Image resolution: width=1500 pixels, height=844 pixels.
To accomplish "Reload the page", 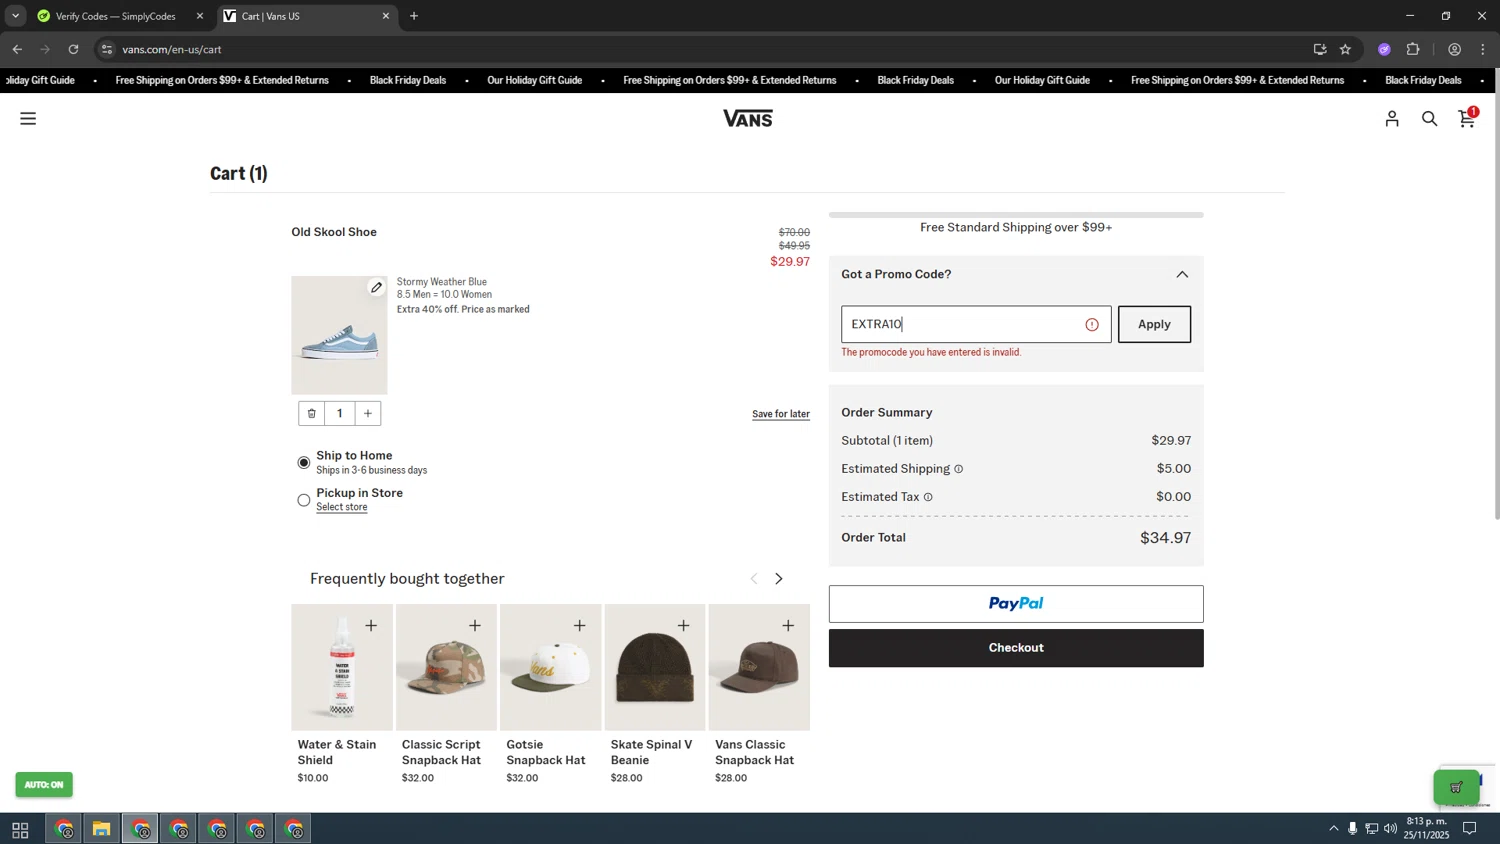I will 73,49.
